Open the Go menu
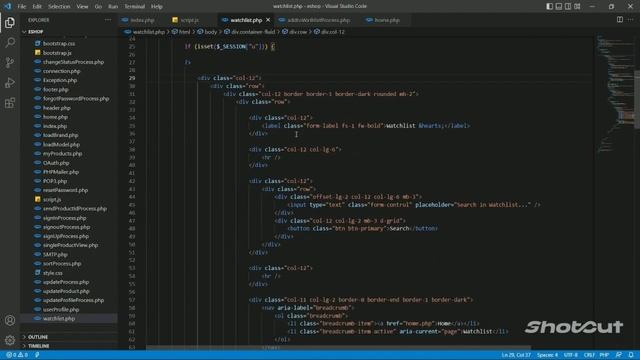This screenshot has width=640, height=360. (98, 7)
